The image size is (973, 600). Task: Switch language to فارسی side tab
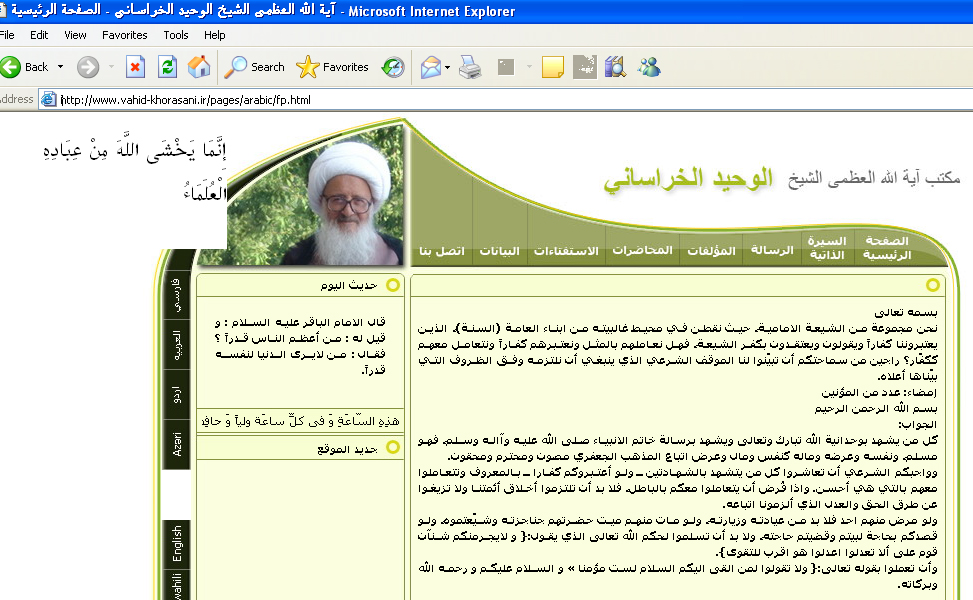coord(177,293)
